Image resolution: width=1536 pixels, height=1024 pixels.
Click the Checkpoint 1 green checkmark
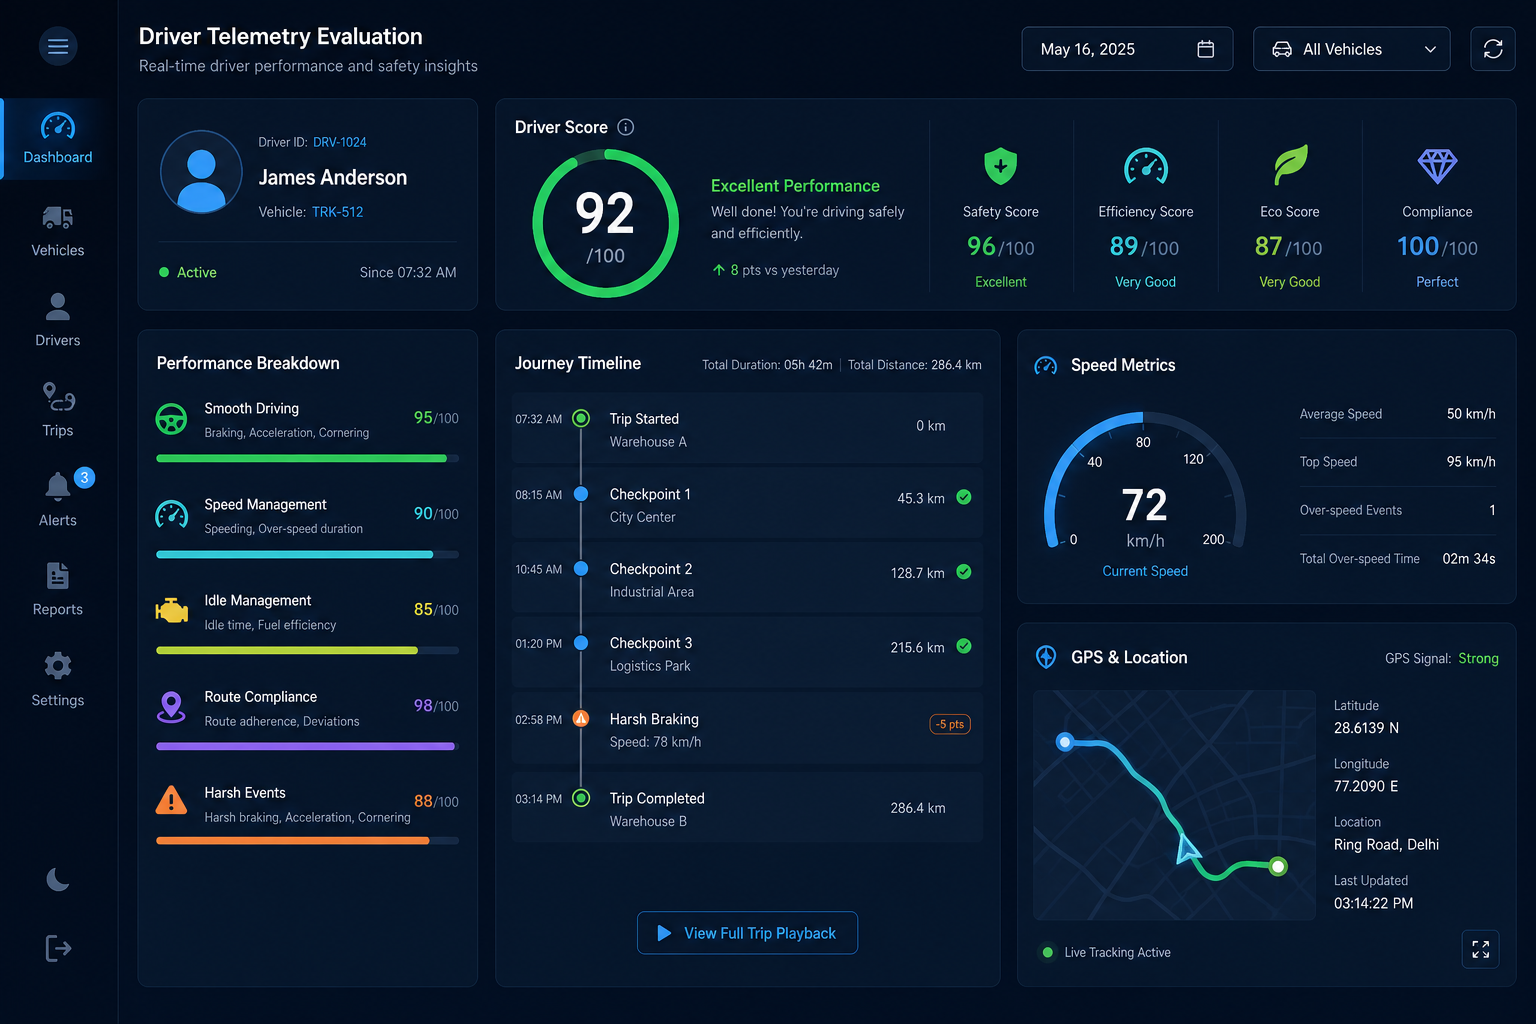[964, 497]
